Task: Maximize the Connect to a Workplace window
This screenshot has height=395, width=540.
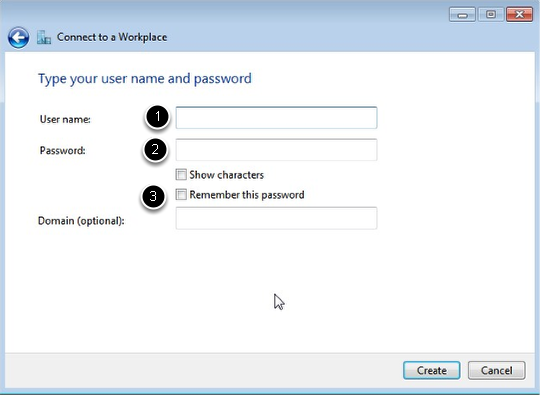Action: tap(491, 14)
